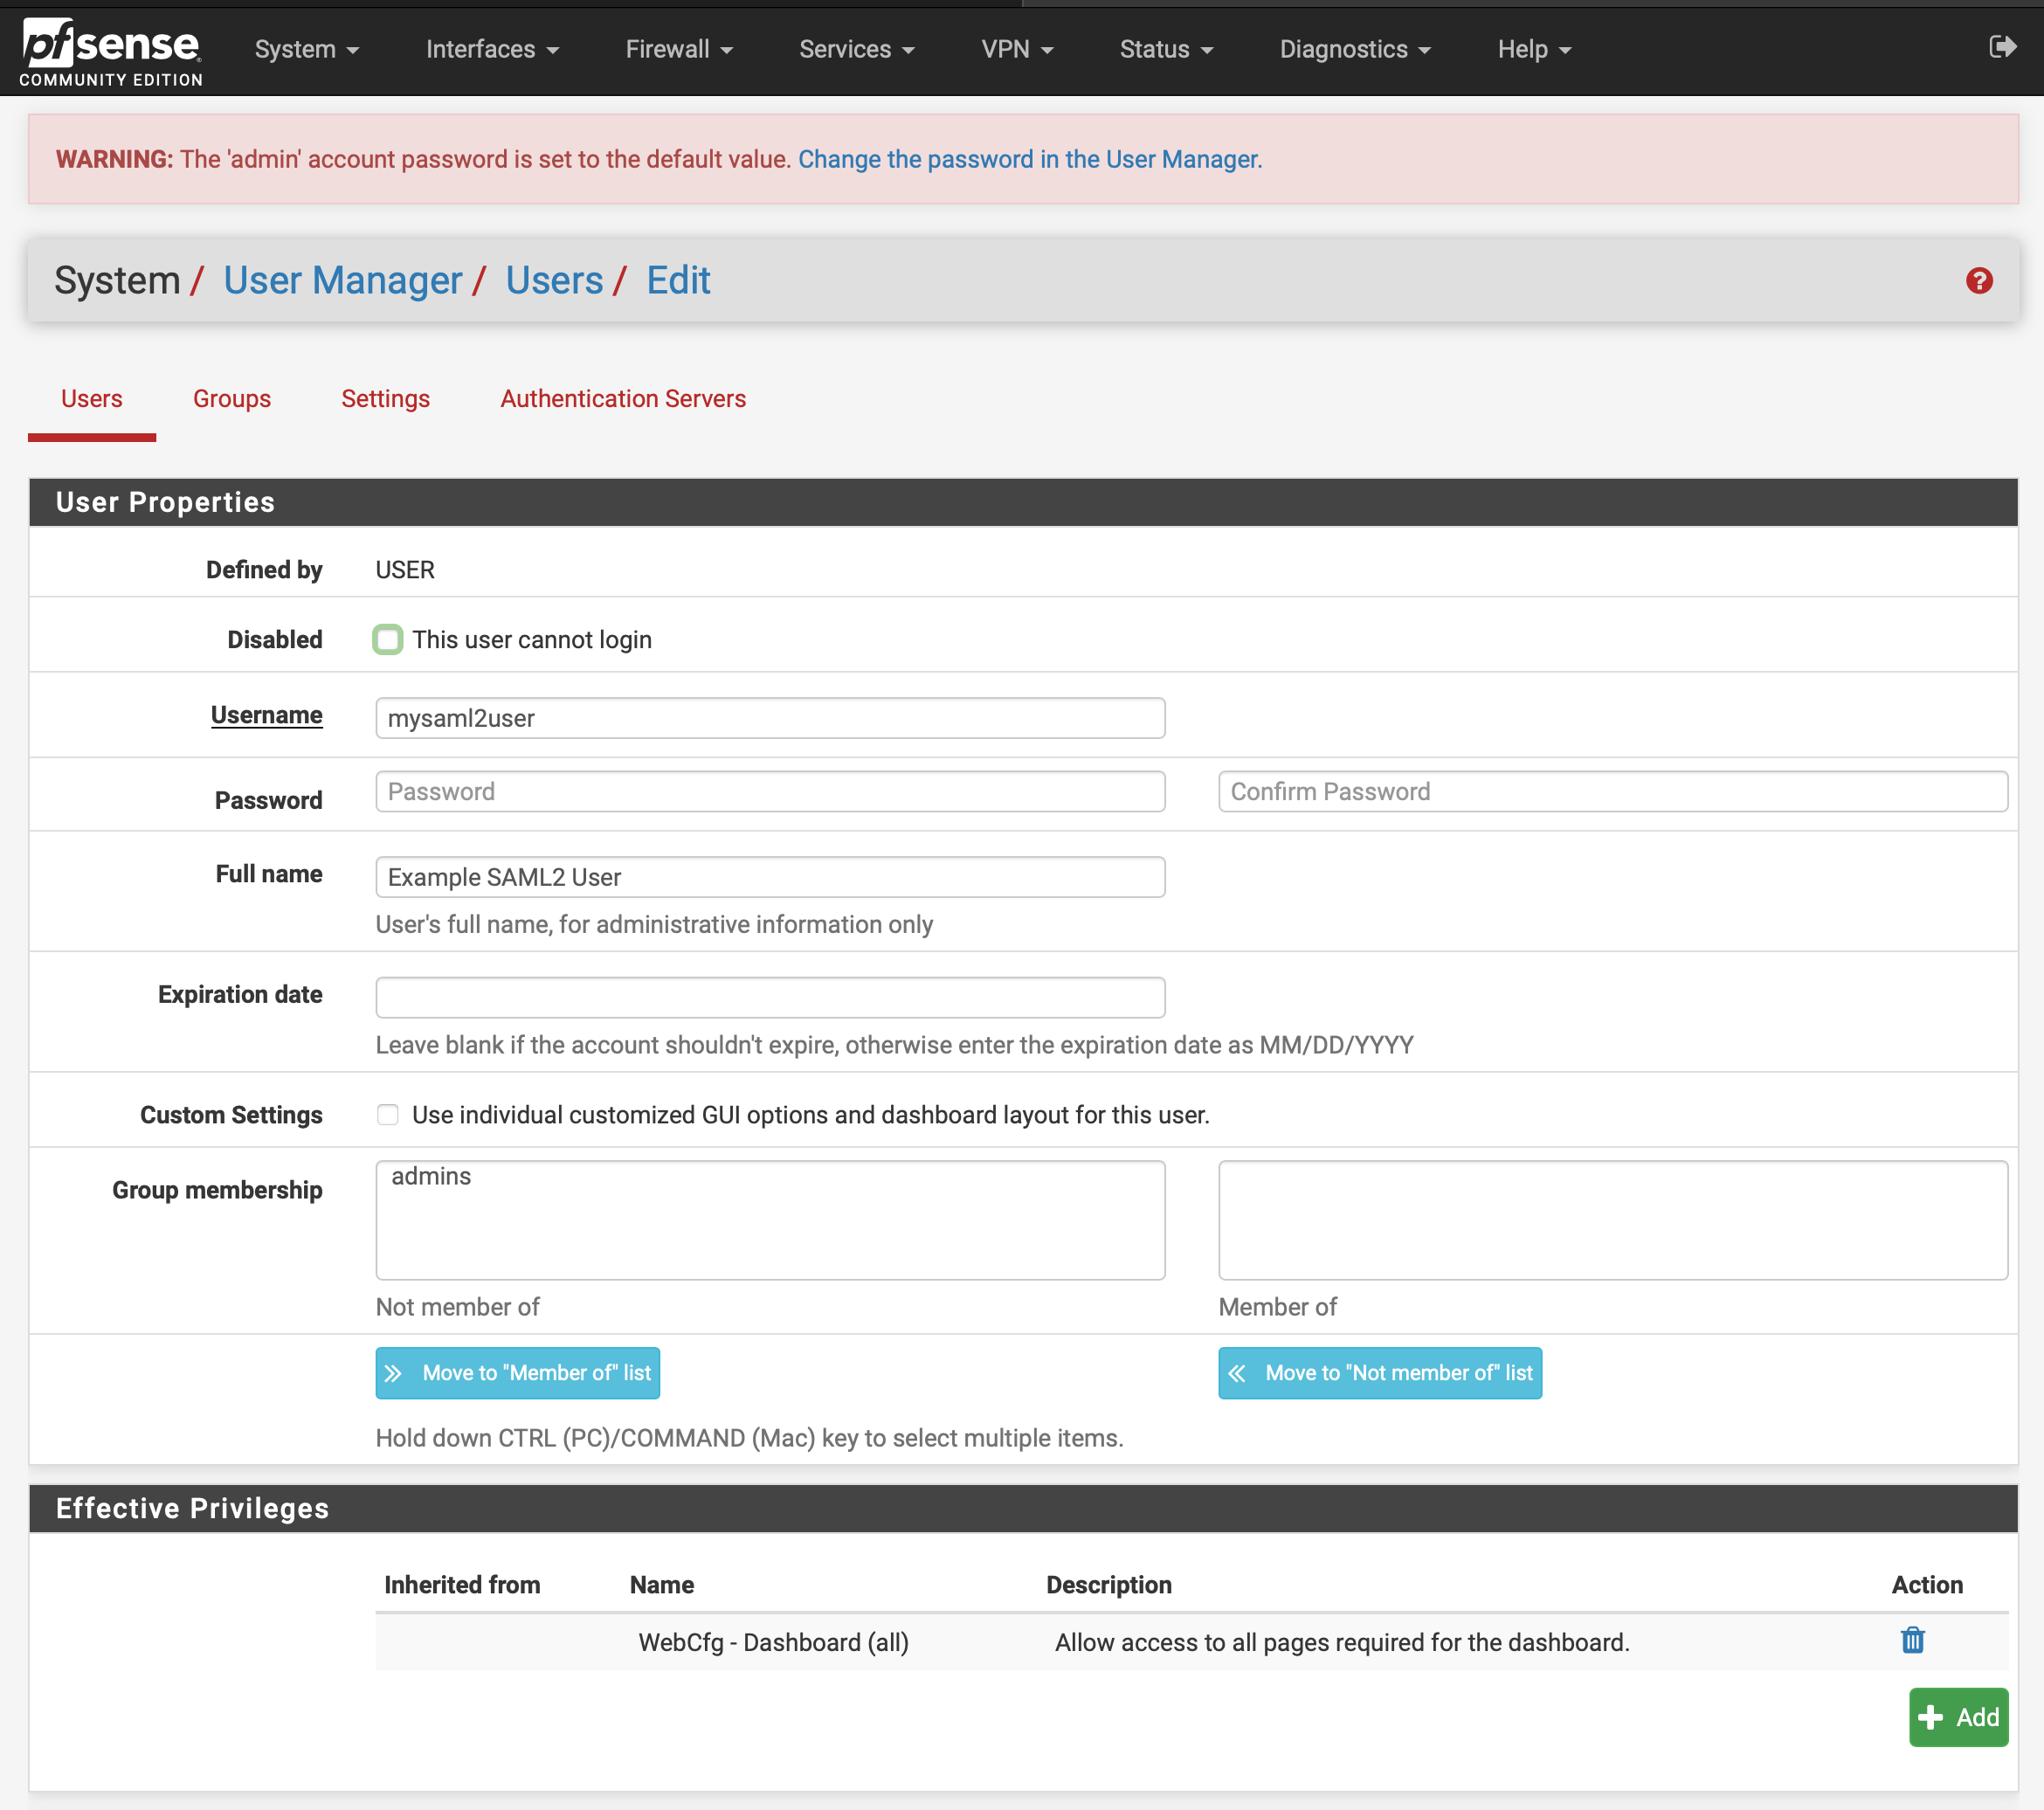Toggle the Disabled user checkbox
The height and width of the screenshot is (1810, 2044).
[387, 640]
